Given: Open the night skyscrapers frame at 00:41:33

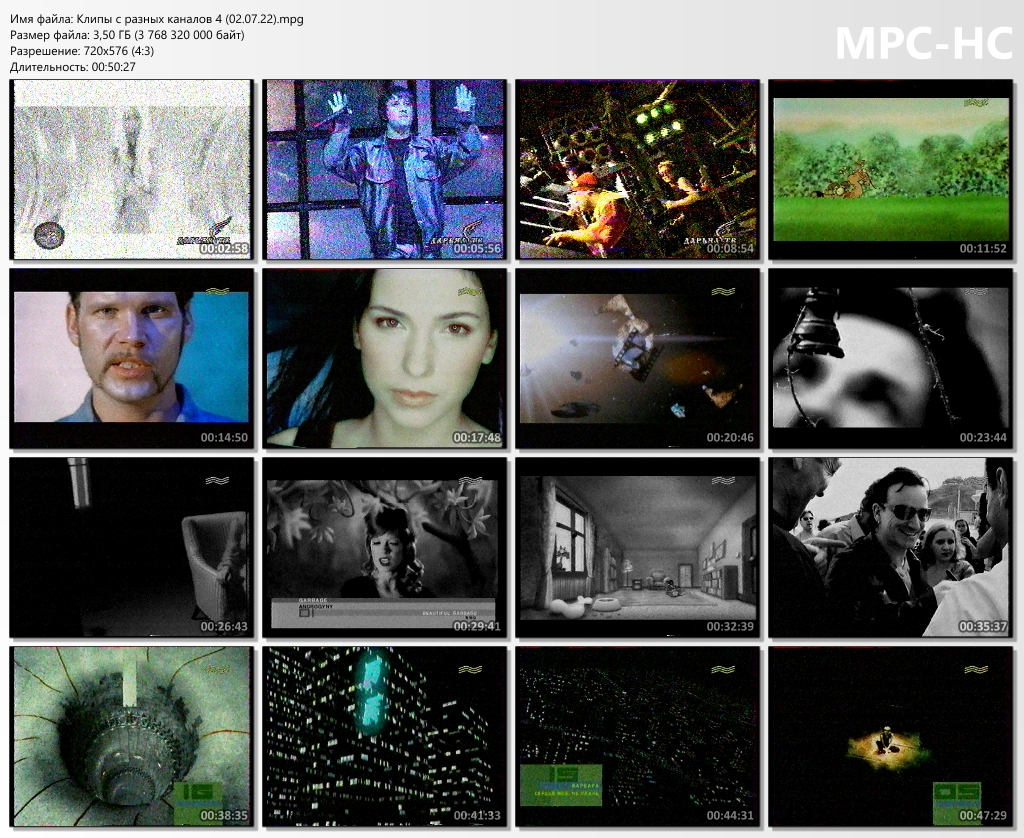Looking at the screenshot, I should pyautogui.click(x=385, y=737).
